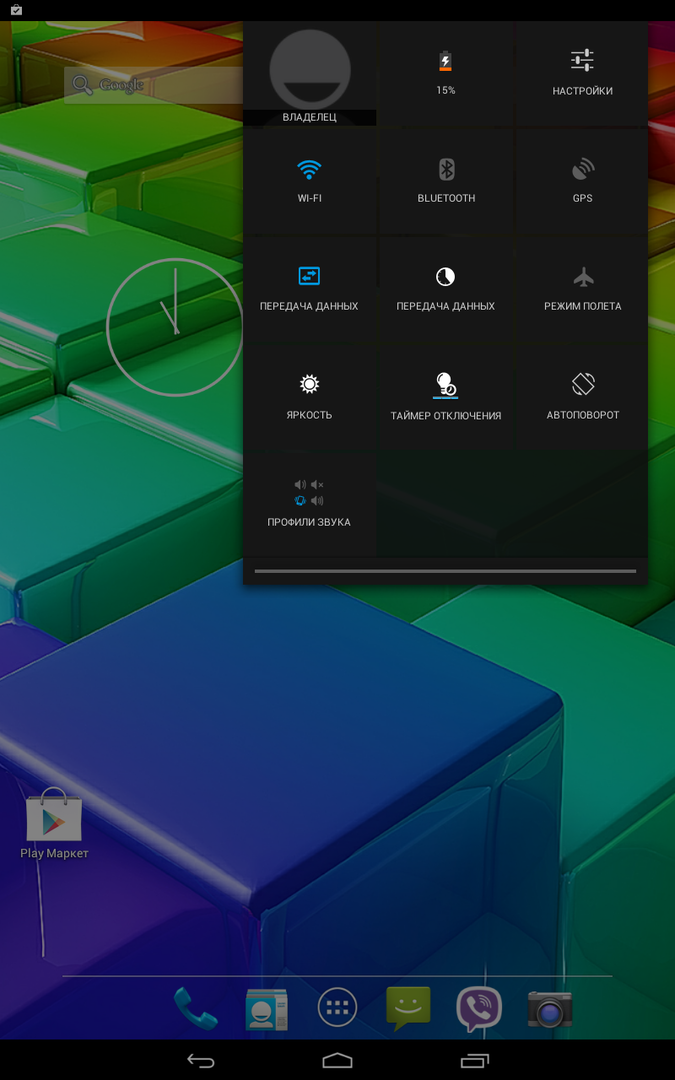Open Настройки settings tile

pos(582,74)
